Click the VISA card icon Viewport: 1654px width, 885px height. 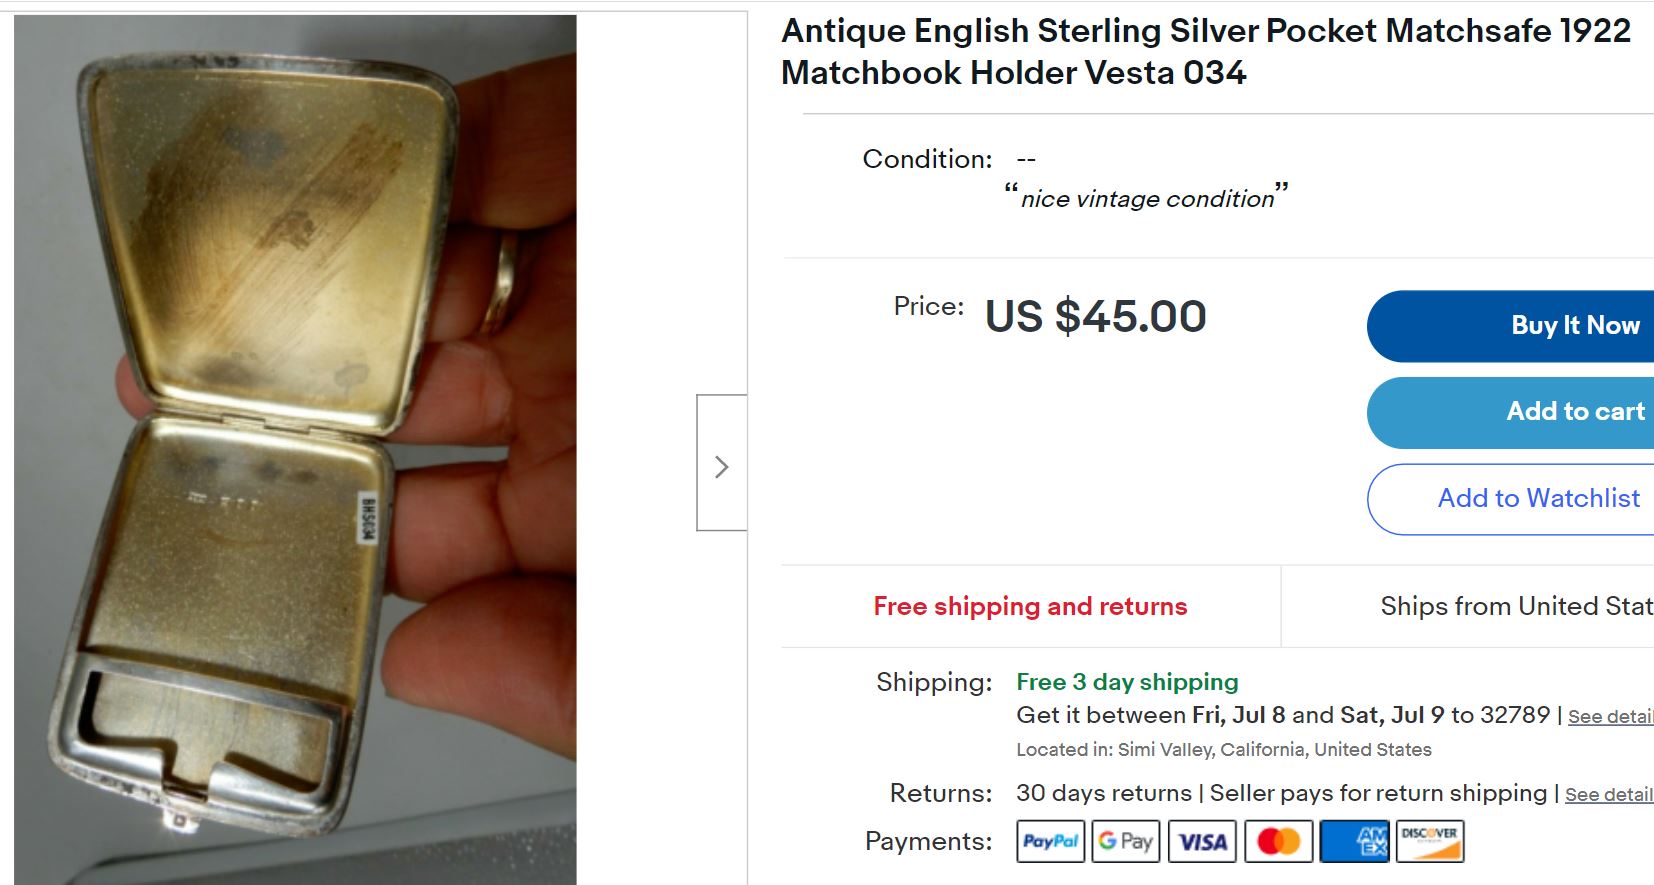(x=1202, y=841)
